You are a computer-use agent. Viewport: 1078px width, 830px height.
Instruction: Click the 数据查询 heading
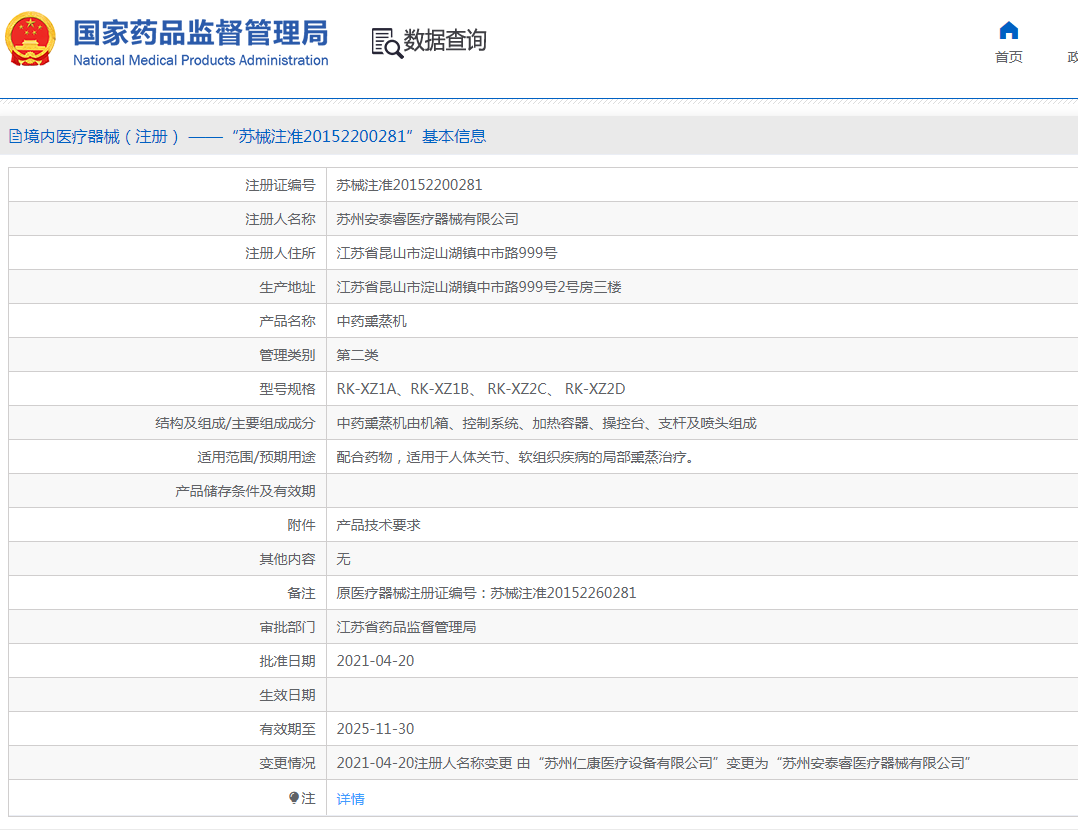pos(445,41)
